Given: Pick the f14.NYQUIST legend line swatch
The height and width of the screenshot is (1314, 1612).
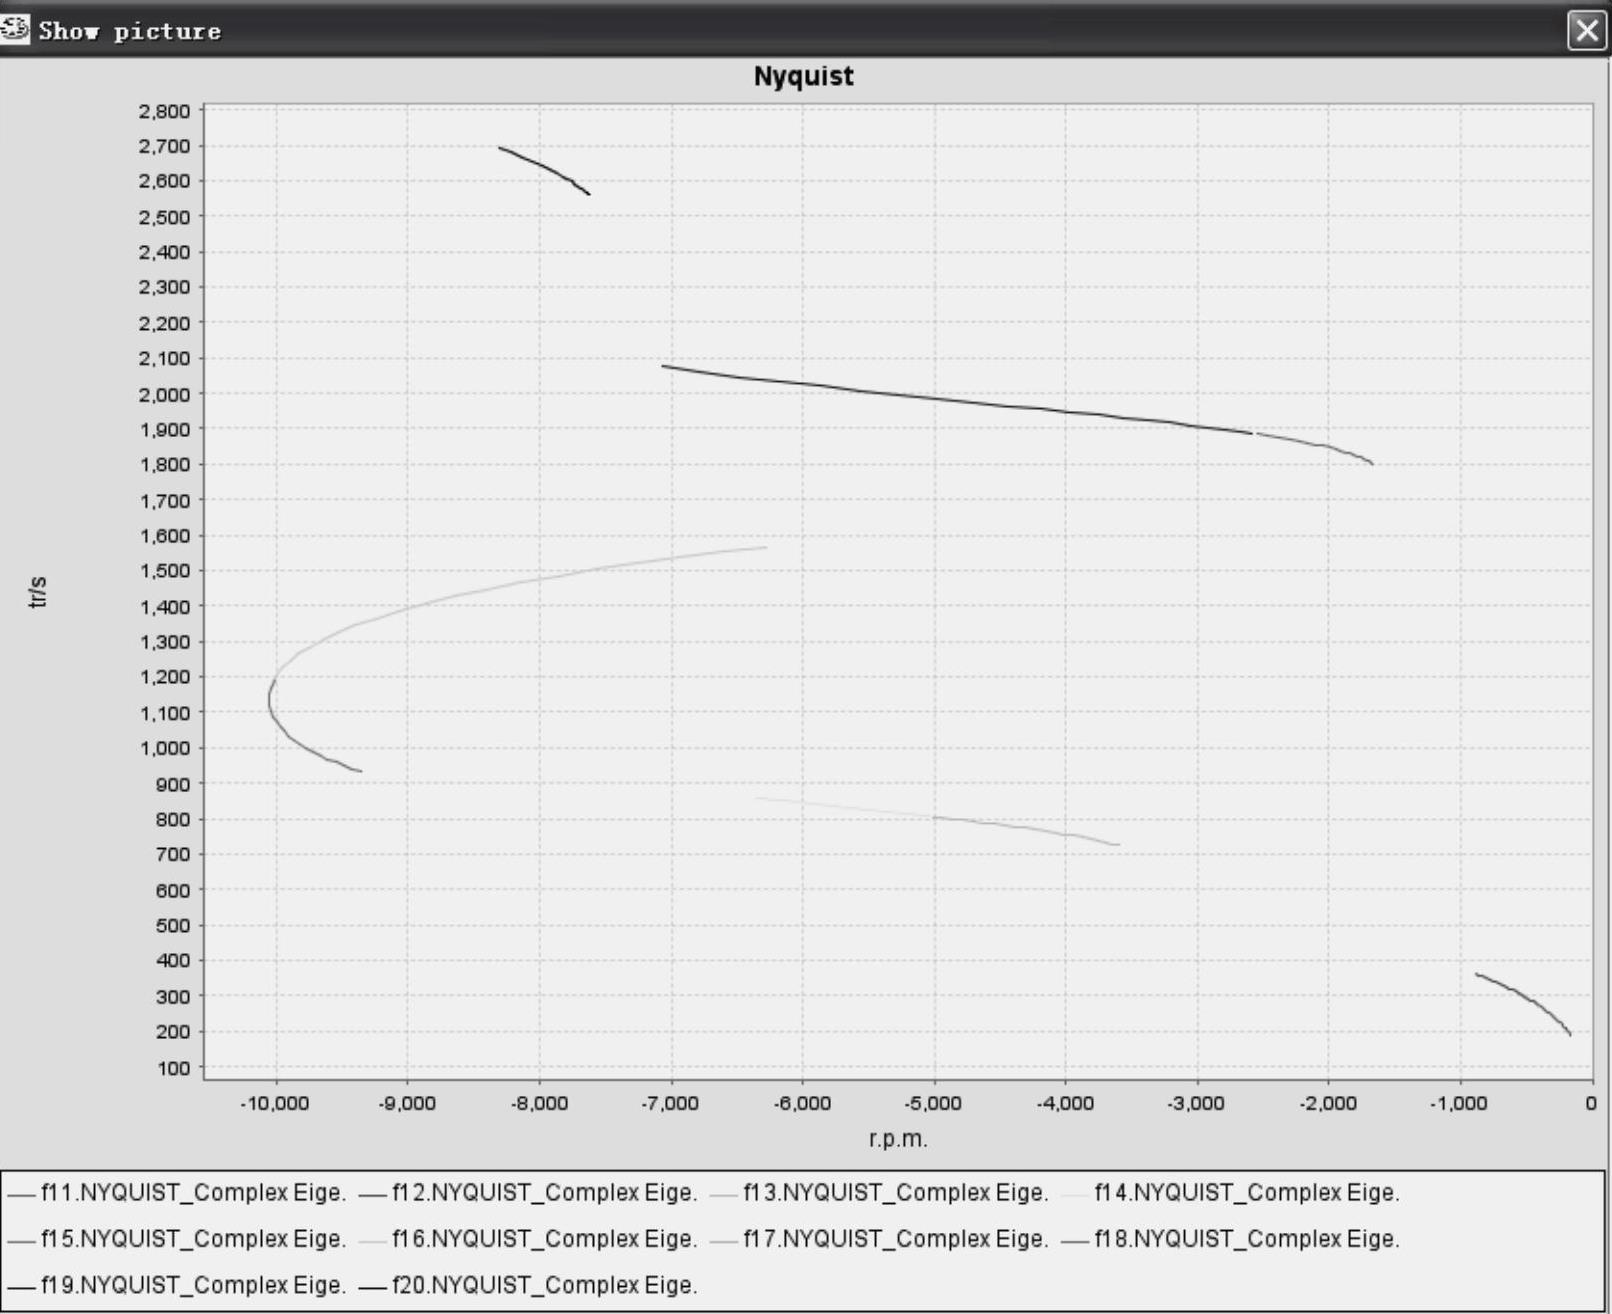Looking at the screenshot, I should click(1074, 1194).
